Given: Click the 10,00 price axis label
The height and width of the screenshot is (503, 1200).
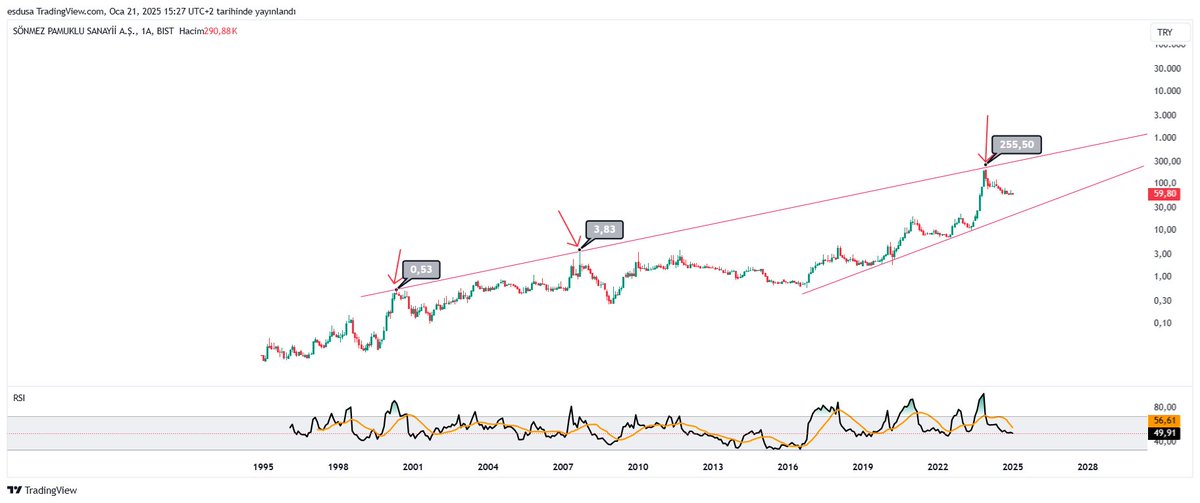Looking at the screenshot, I should point(1165,230).
